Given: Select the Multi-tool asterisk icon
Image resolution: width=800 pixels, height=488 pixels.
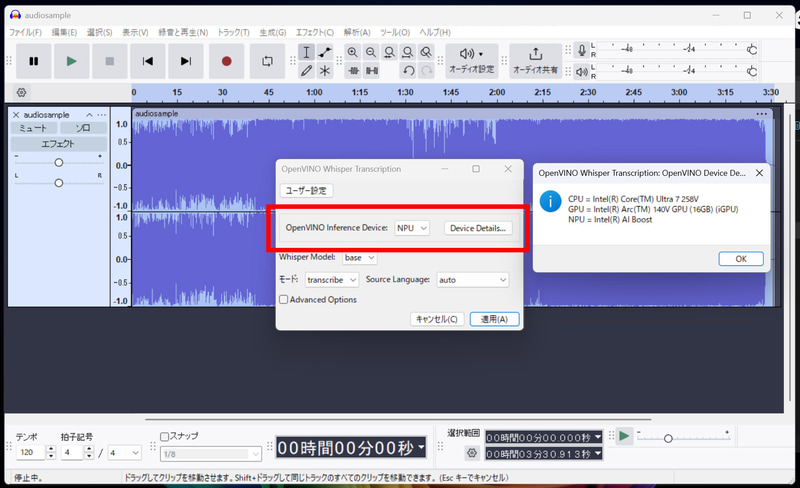Looking at the screenshot, I should tap(324, 70).
